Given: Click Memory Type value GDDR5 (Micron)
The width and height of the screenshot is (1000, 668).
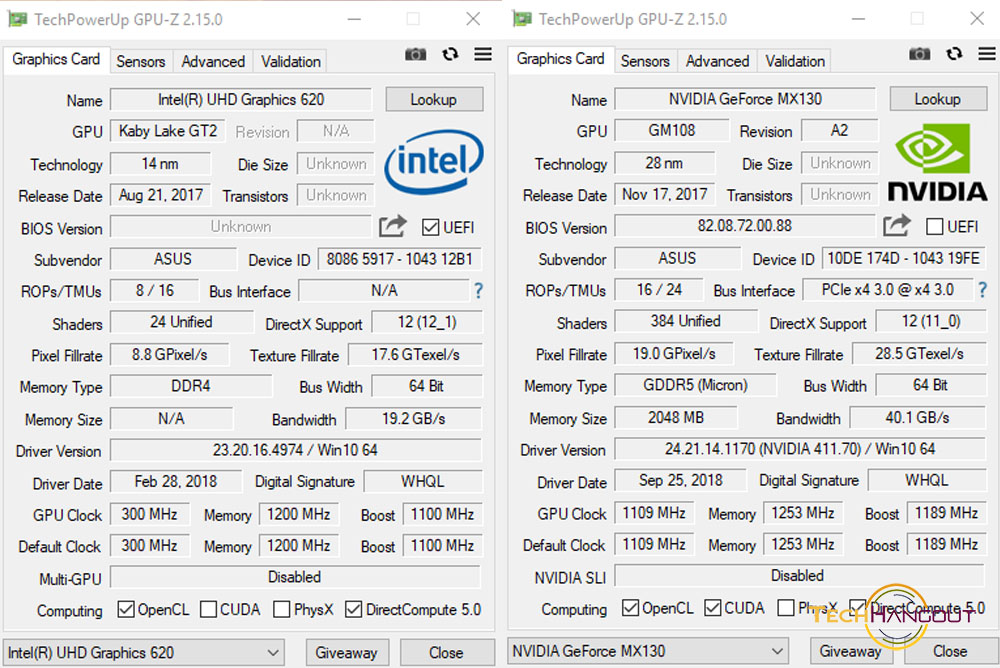Looking at the screenshot, I should (696, 385).
